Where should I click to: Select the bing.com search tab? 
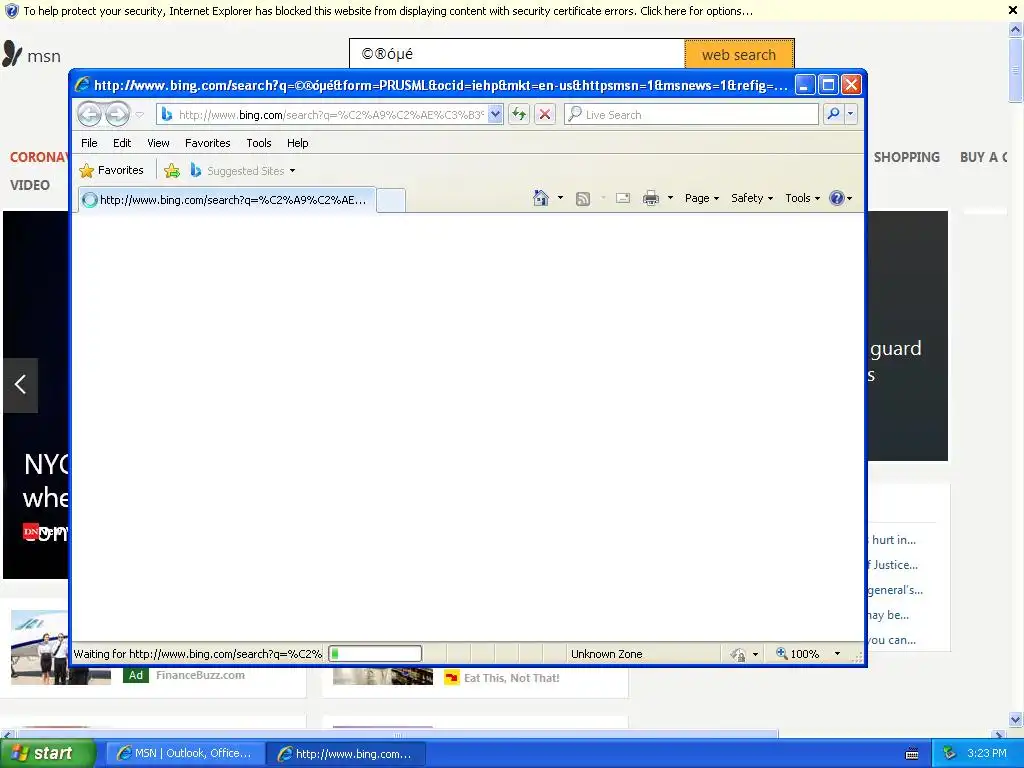coord(227,200)
